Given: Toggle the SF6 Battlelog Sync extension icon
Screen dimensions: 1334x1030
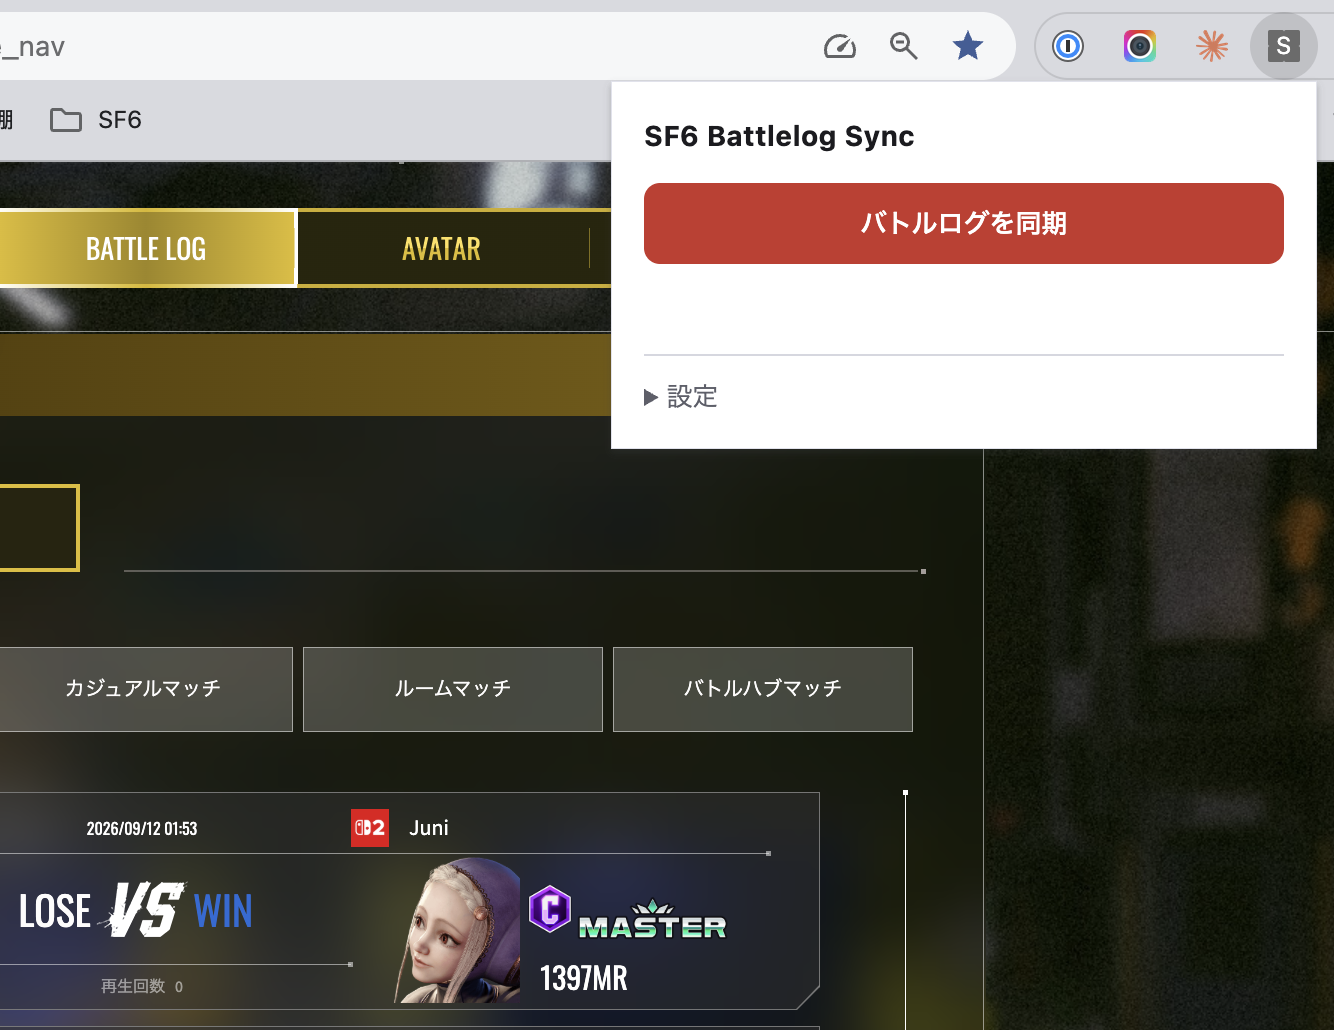Looking at the screenshot, I should (1284, 46).
